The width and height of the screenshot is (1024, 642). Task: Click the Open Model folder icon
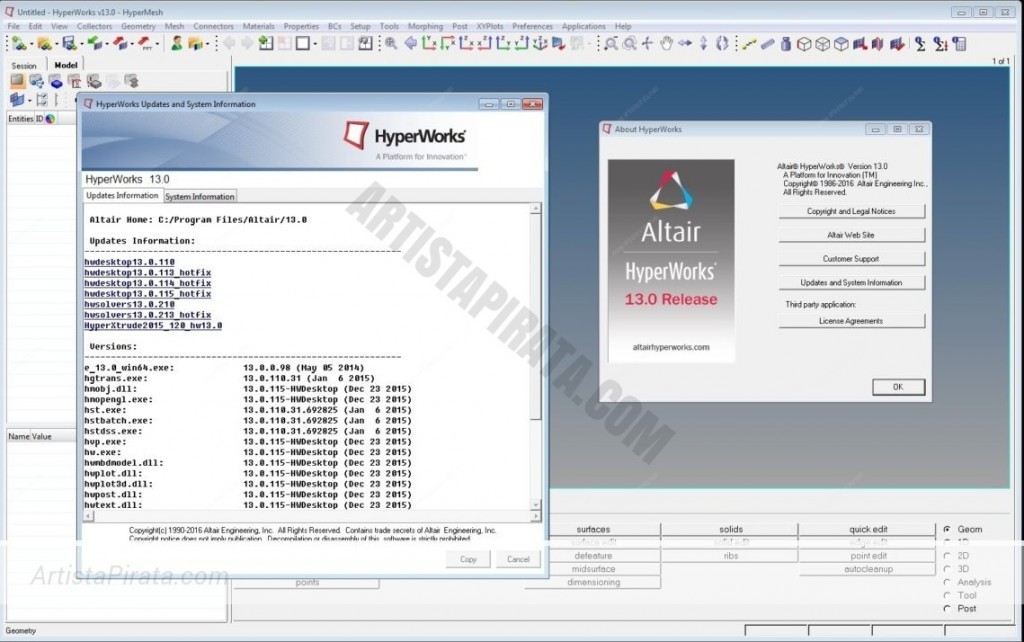point(44,44)
